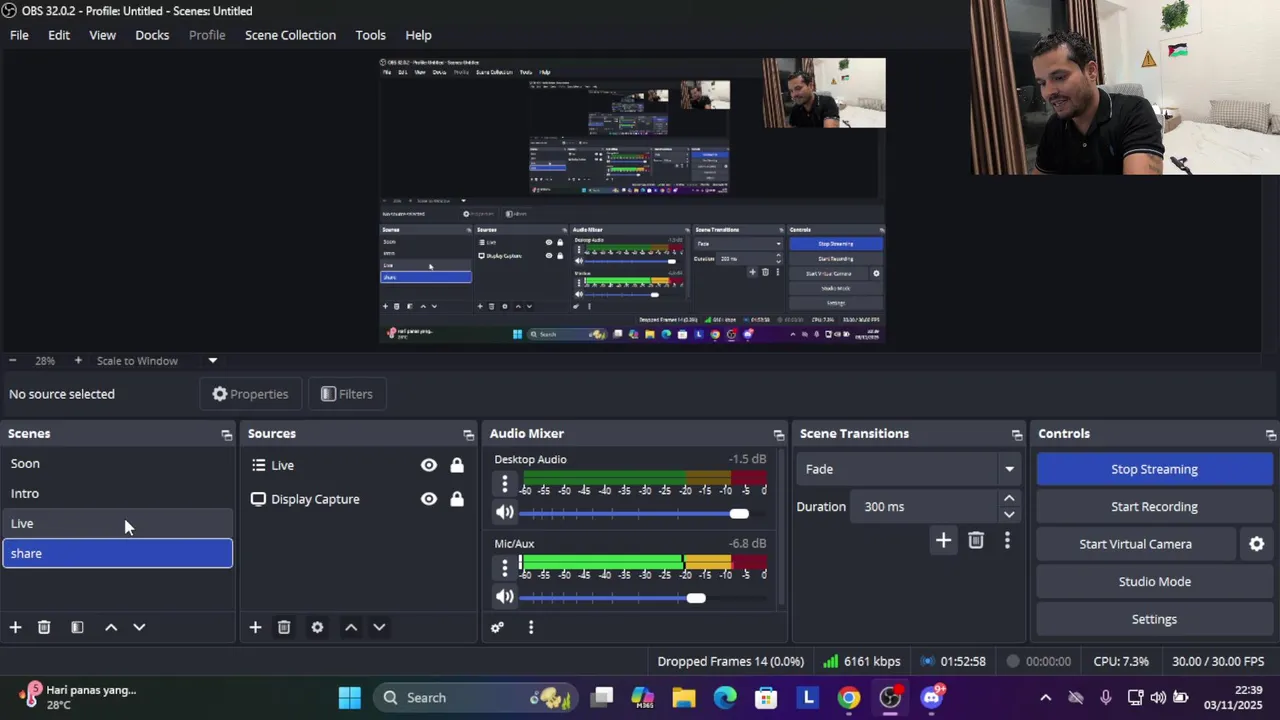
Task: Increase transition duration stepper up
Action: click(1009, 498)
